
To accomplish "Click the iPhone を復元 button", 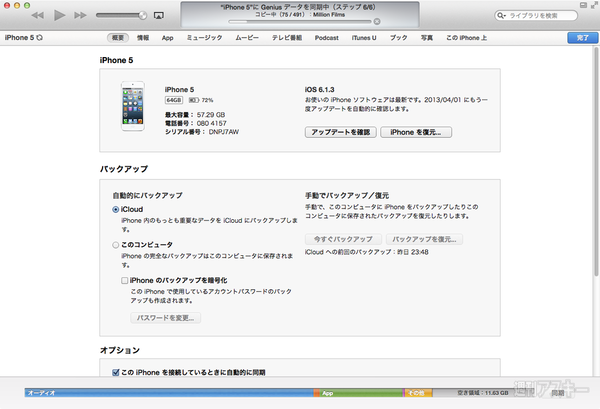I will (x=416, y=132).
